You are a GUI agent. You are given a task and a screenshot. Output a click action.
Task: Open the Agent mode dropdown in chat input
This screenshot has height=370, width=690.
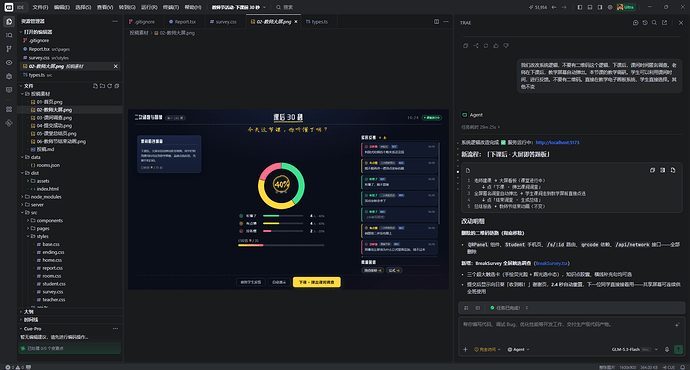[x=518, y=349]
